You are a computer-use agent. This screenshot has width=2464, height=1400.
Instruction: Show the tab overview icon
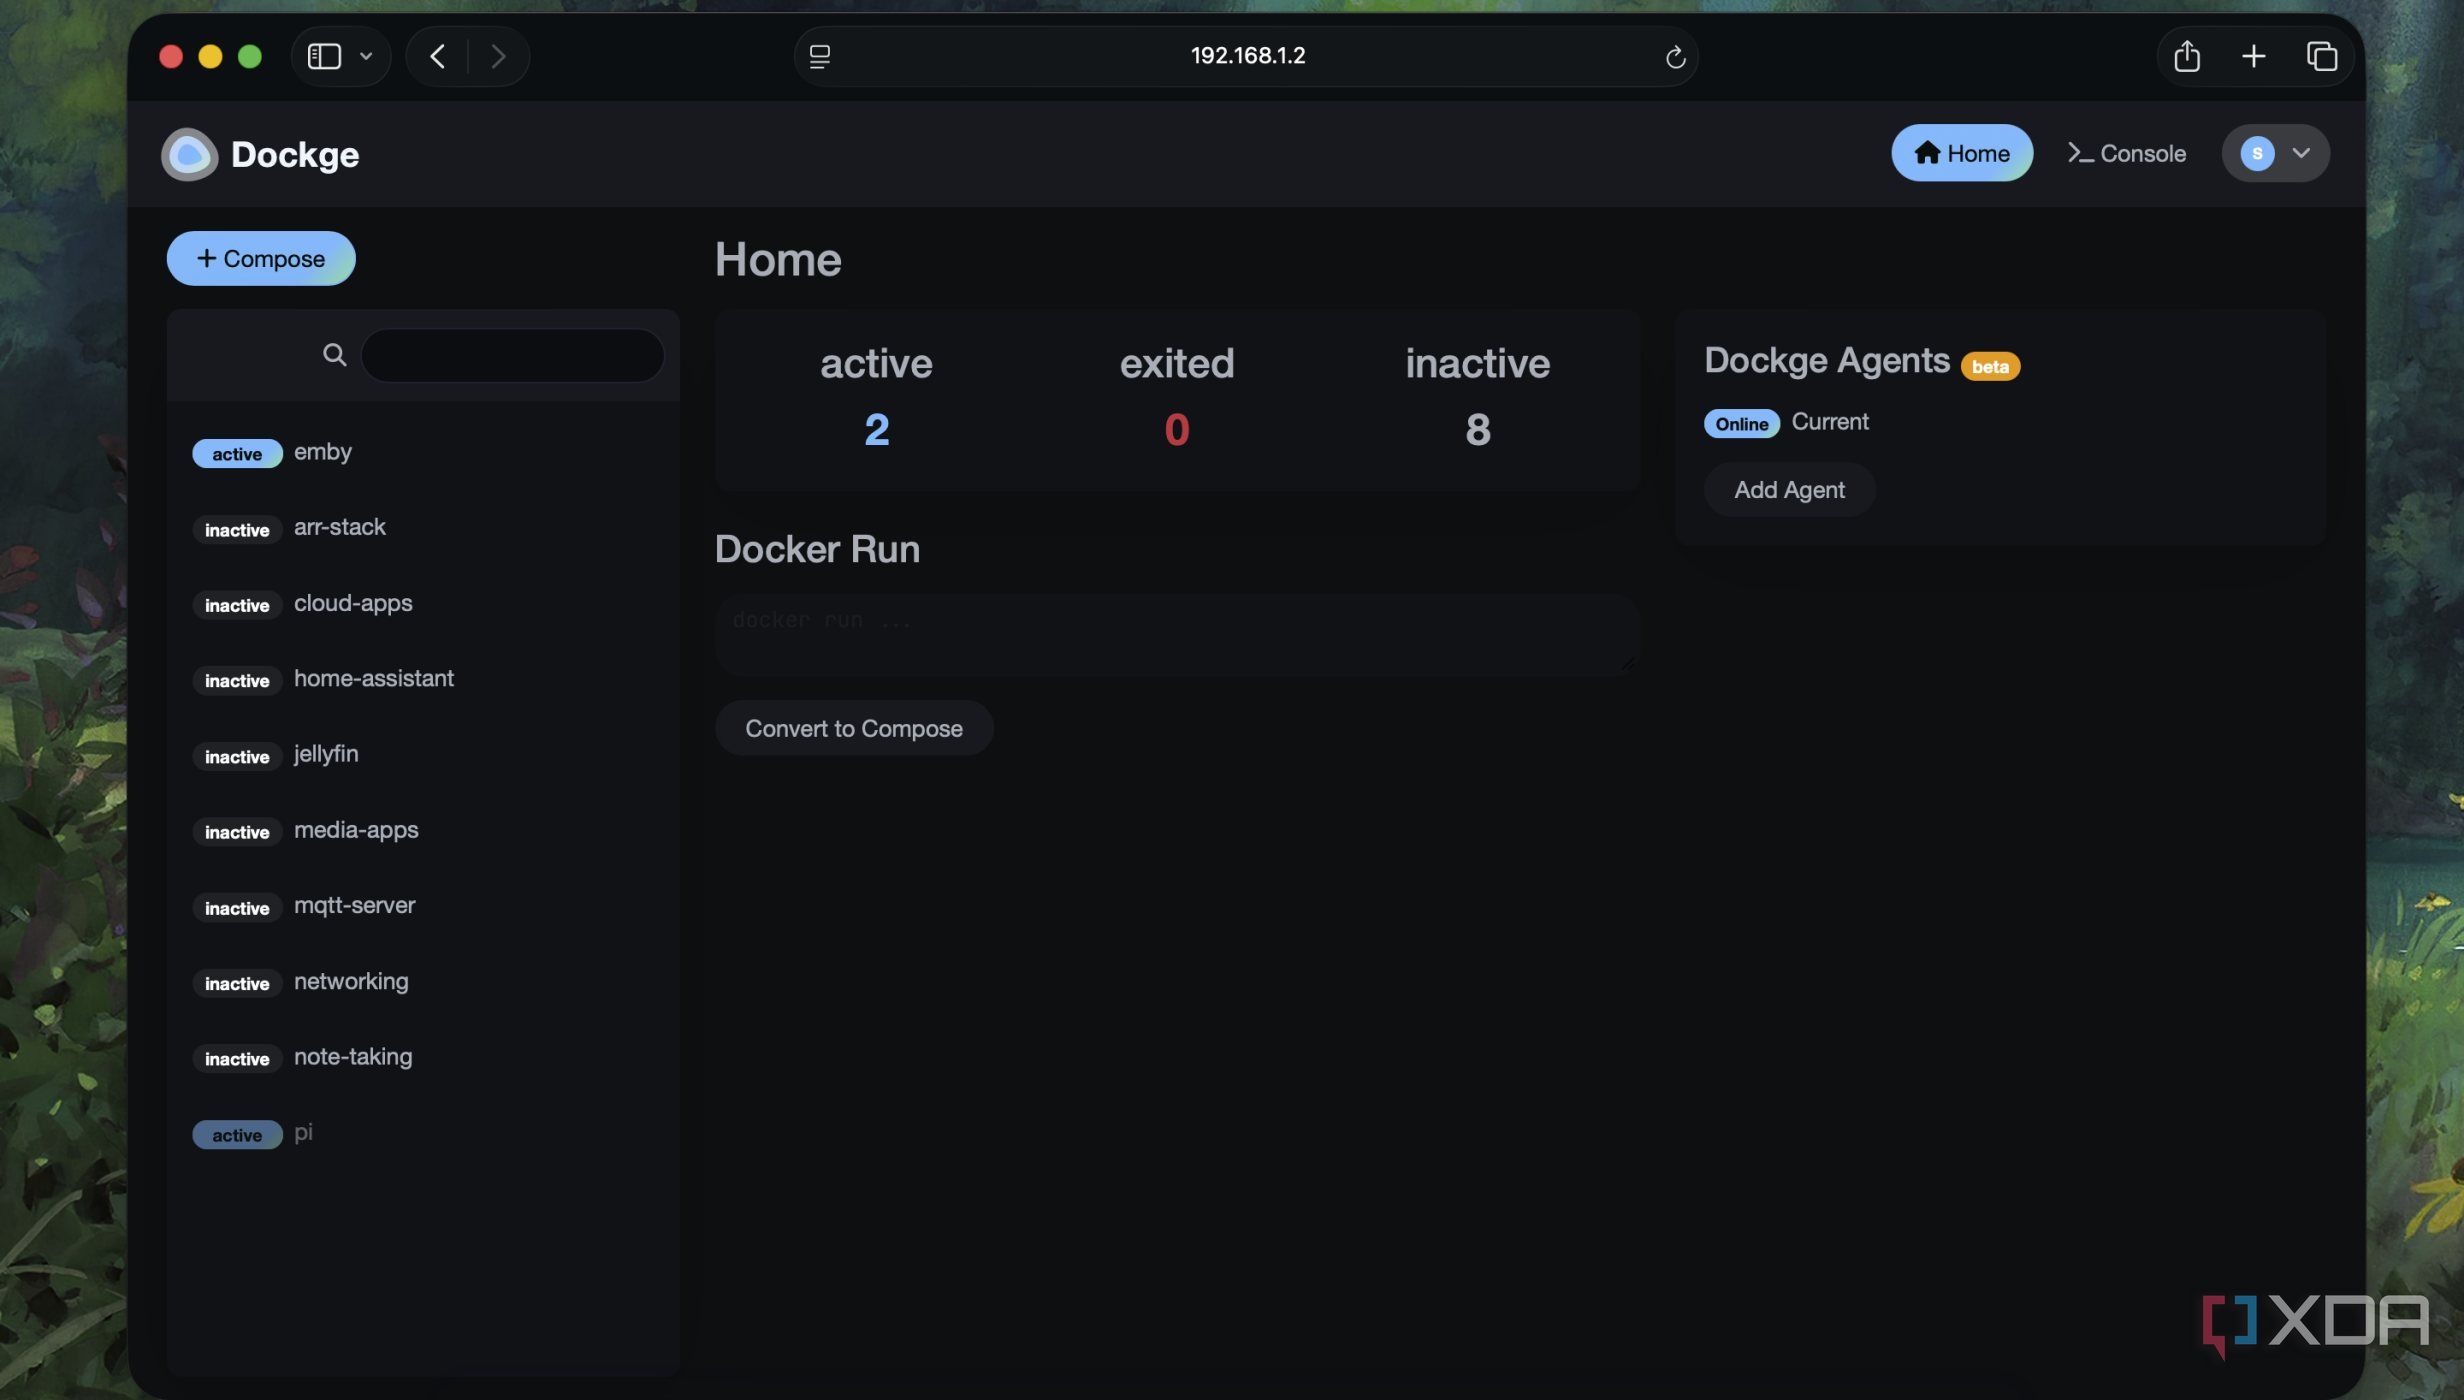pyautogui.click(x=2322, y=56)
